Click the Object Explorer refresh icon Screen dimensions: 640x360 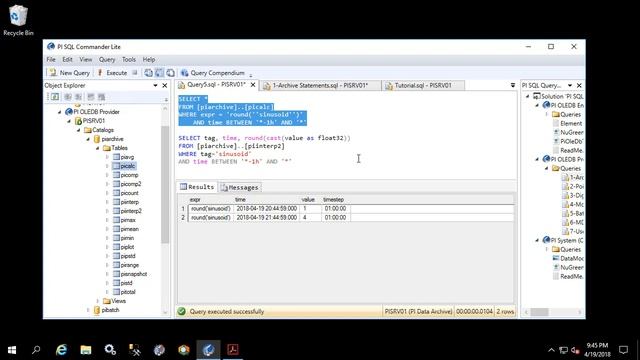pos(55,97)
